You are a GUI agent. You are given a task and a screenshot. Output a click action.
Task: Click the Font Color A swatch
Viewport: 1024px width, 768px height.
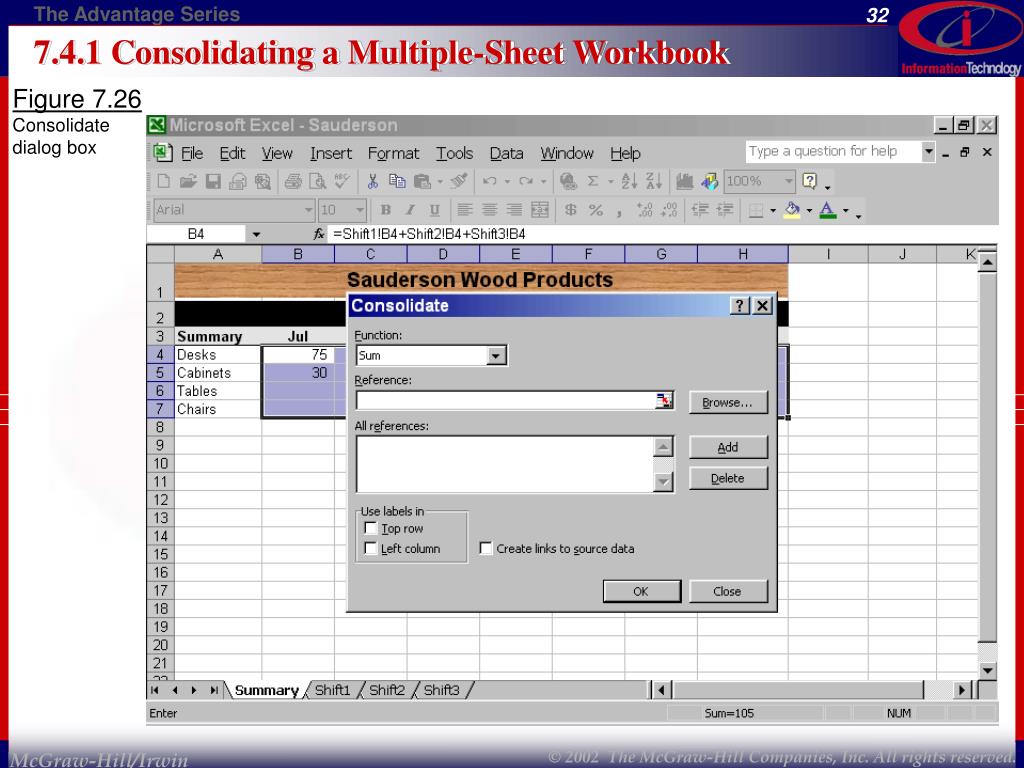tap(828, 210)
